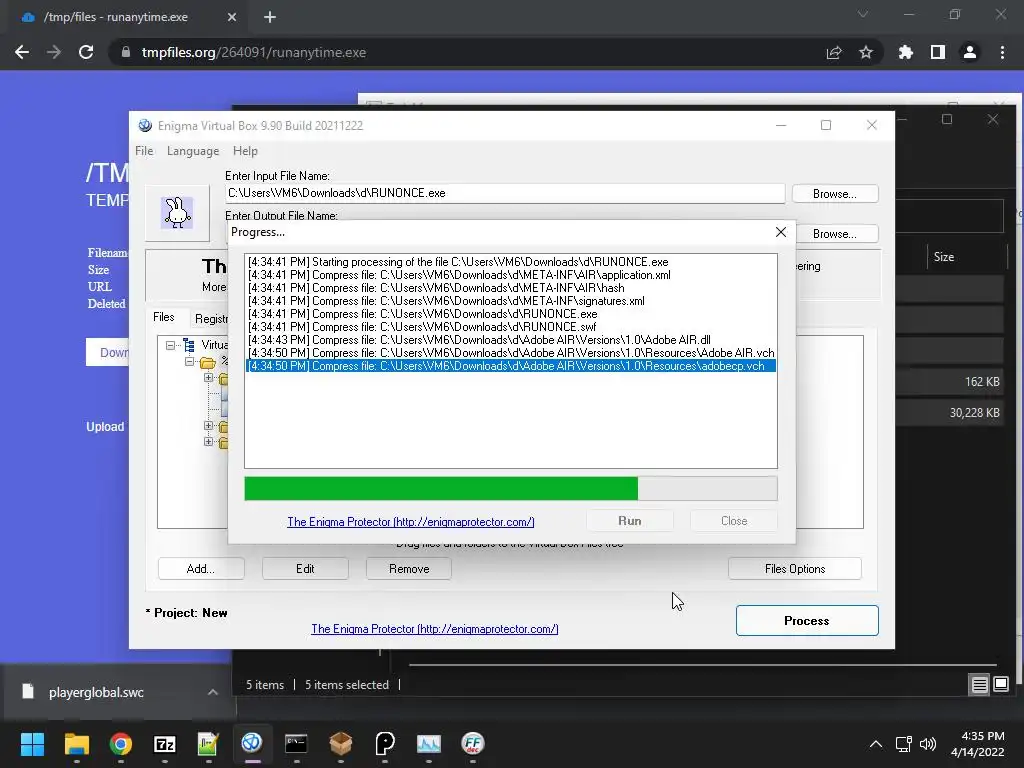Open the FF dec taskbar icon
1024x768 pixels.
472,744
